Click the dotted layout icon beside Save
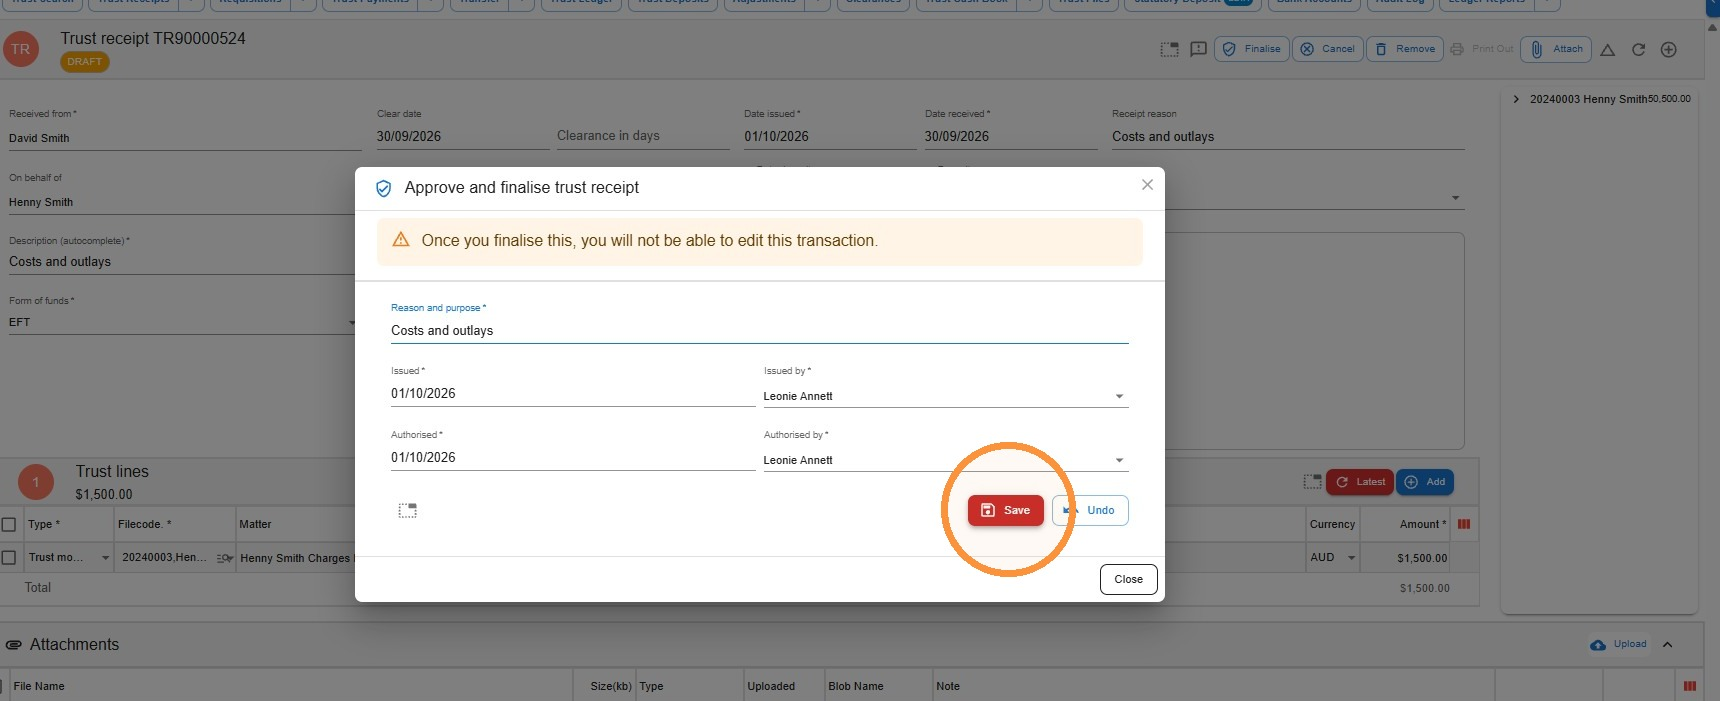 tap(407, 511)
